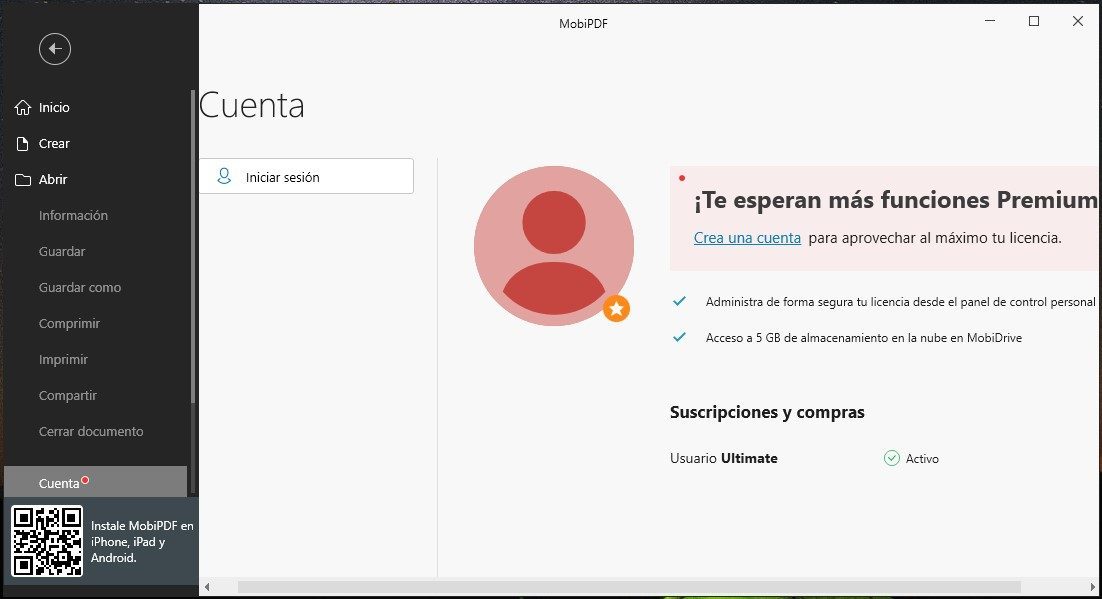Minimize the MobiPDF window
The height and width of the screenshot is (599, 1102).
(x=990, y=21)
